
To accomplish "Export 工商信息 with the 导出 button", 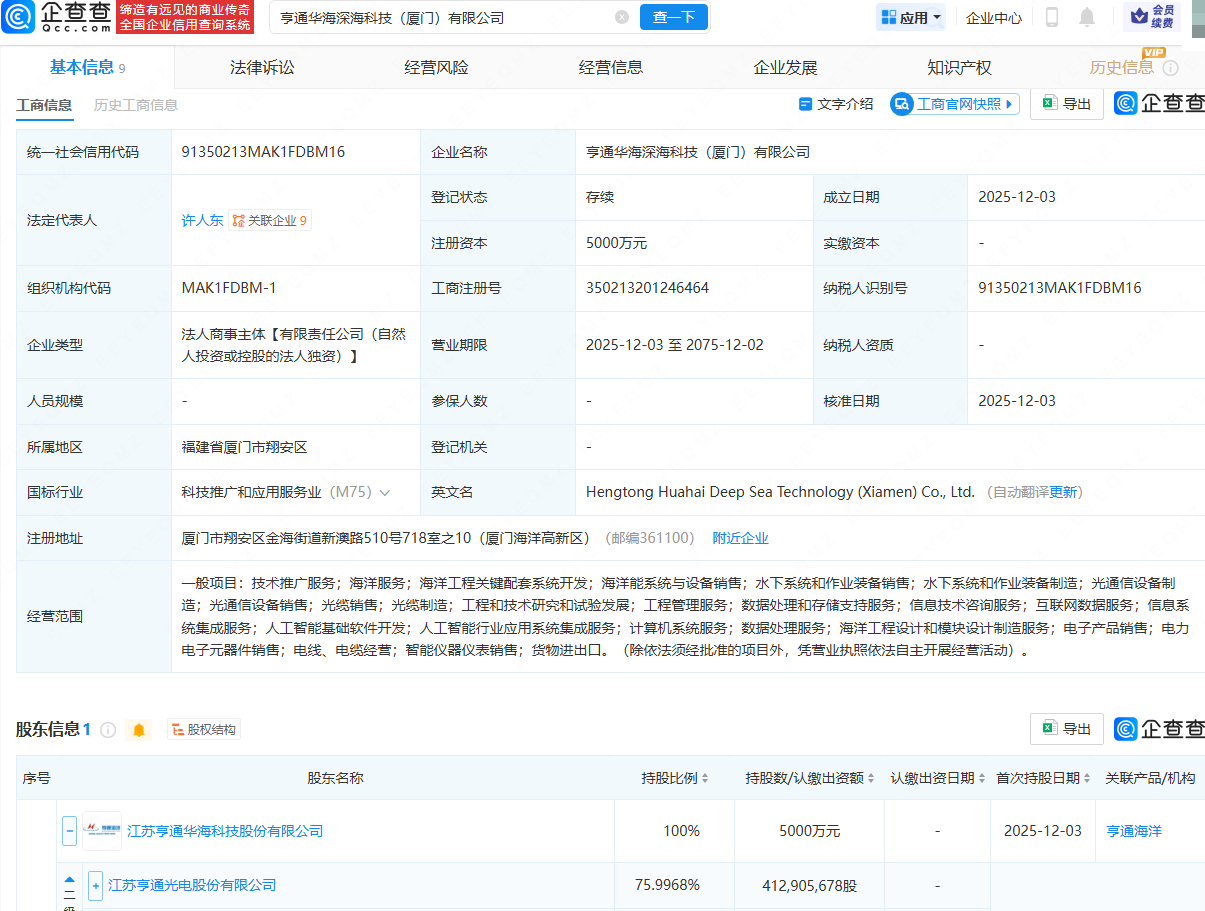I will click(x=1067, y=104).
